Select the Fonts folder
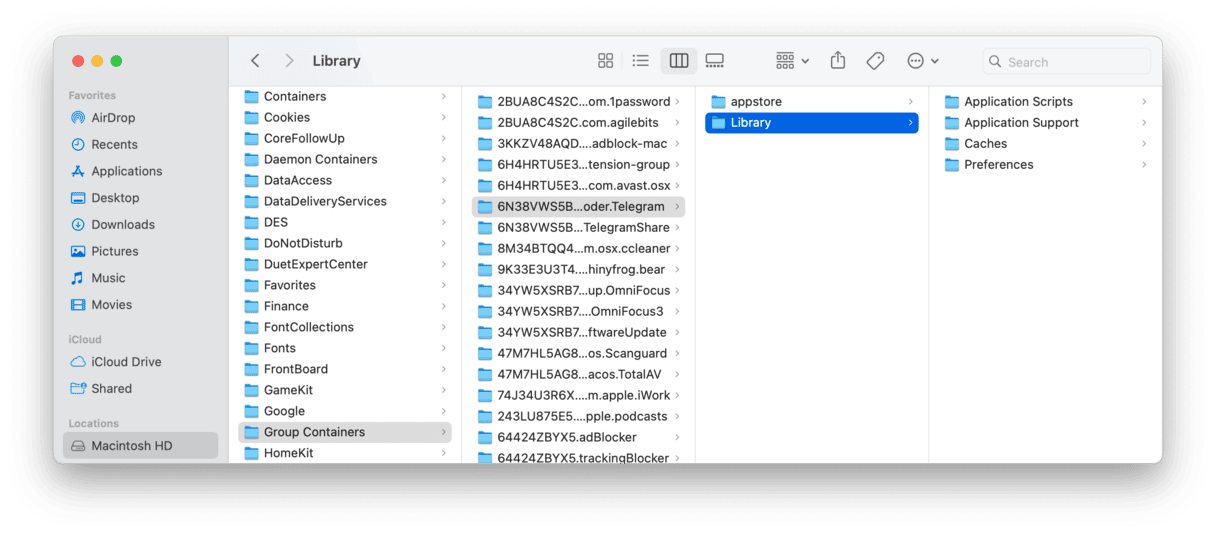This screenshot has height=534, width=1216. (x=345, y=349)
